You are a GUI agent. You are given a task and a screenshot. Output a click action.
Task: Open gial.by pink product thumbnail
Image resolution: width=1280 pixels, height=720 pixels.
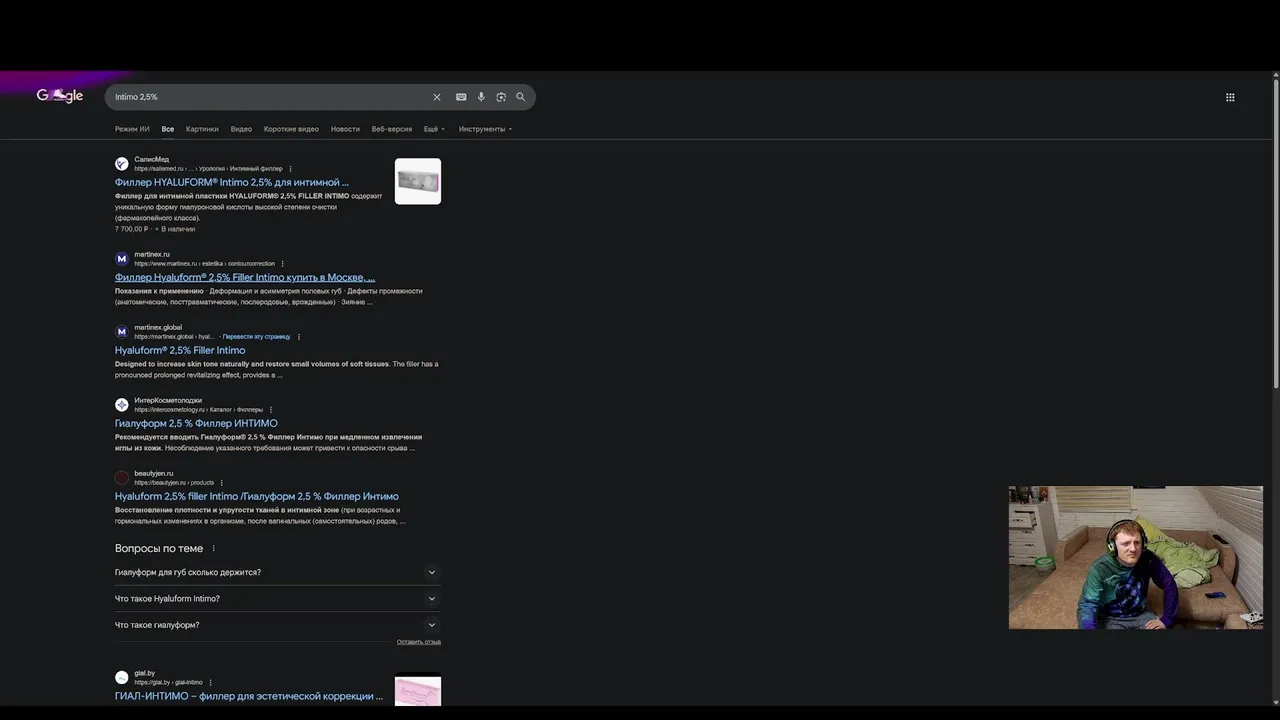coord(418,691)
